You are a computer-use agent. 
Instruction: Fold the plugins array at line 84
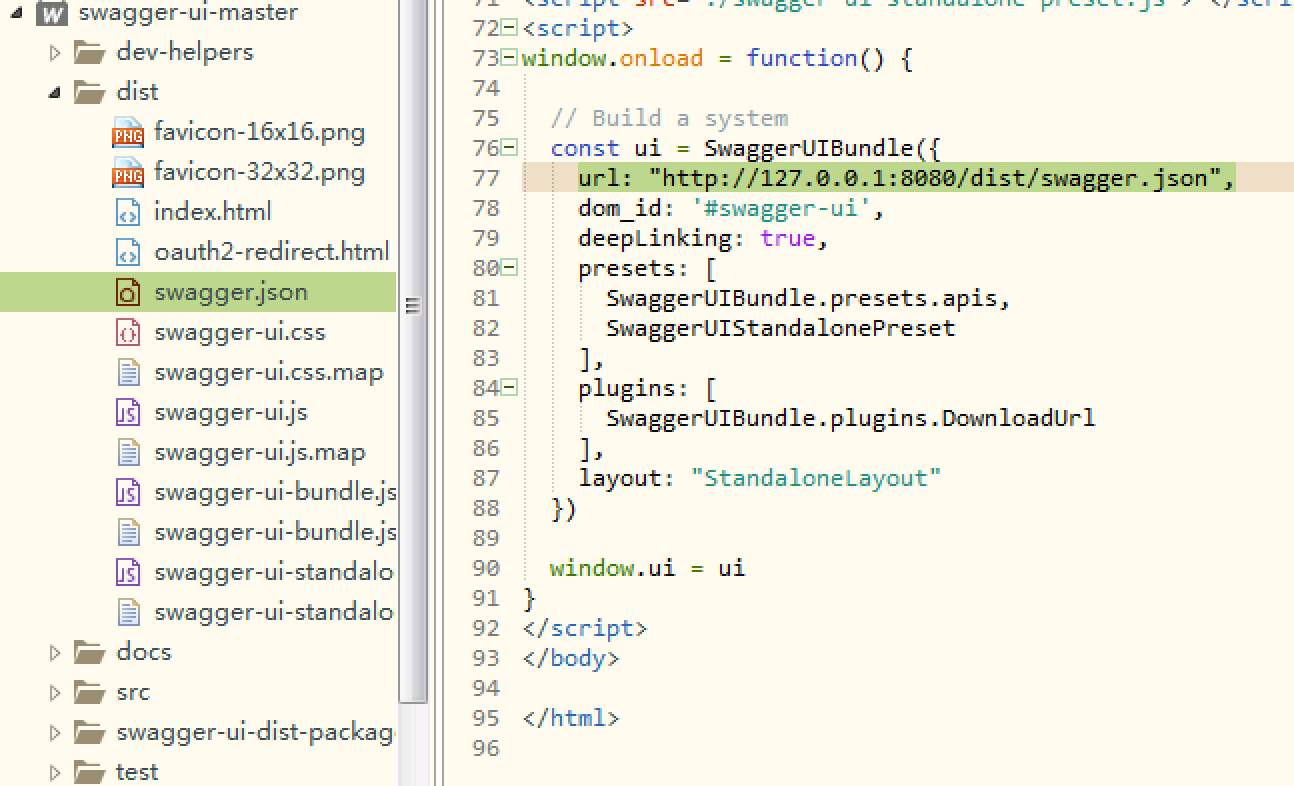509,388
